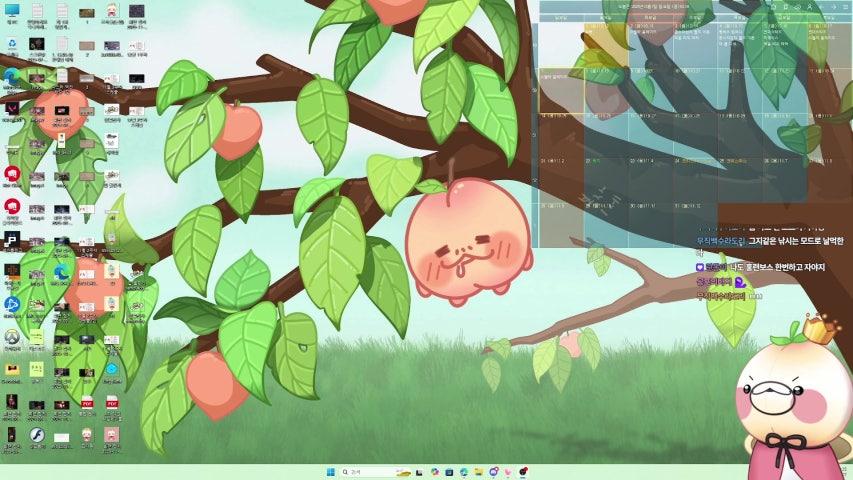Select the black P logo desktop shortcut
The height and width of the screenshot is (480, 853).
click(12, 241)
